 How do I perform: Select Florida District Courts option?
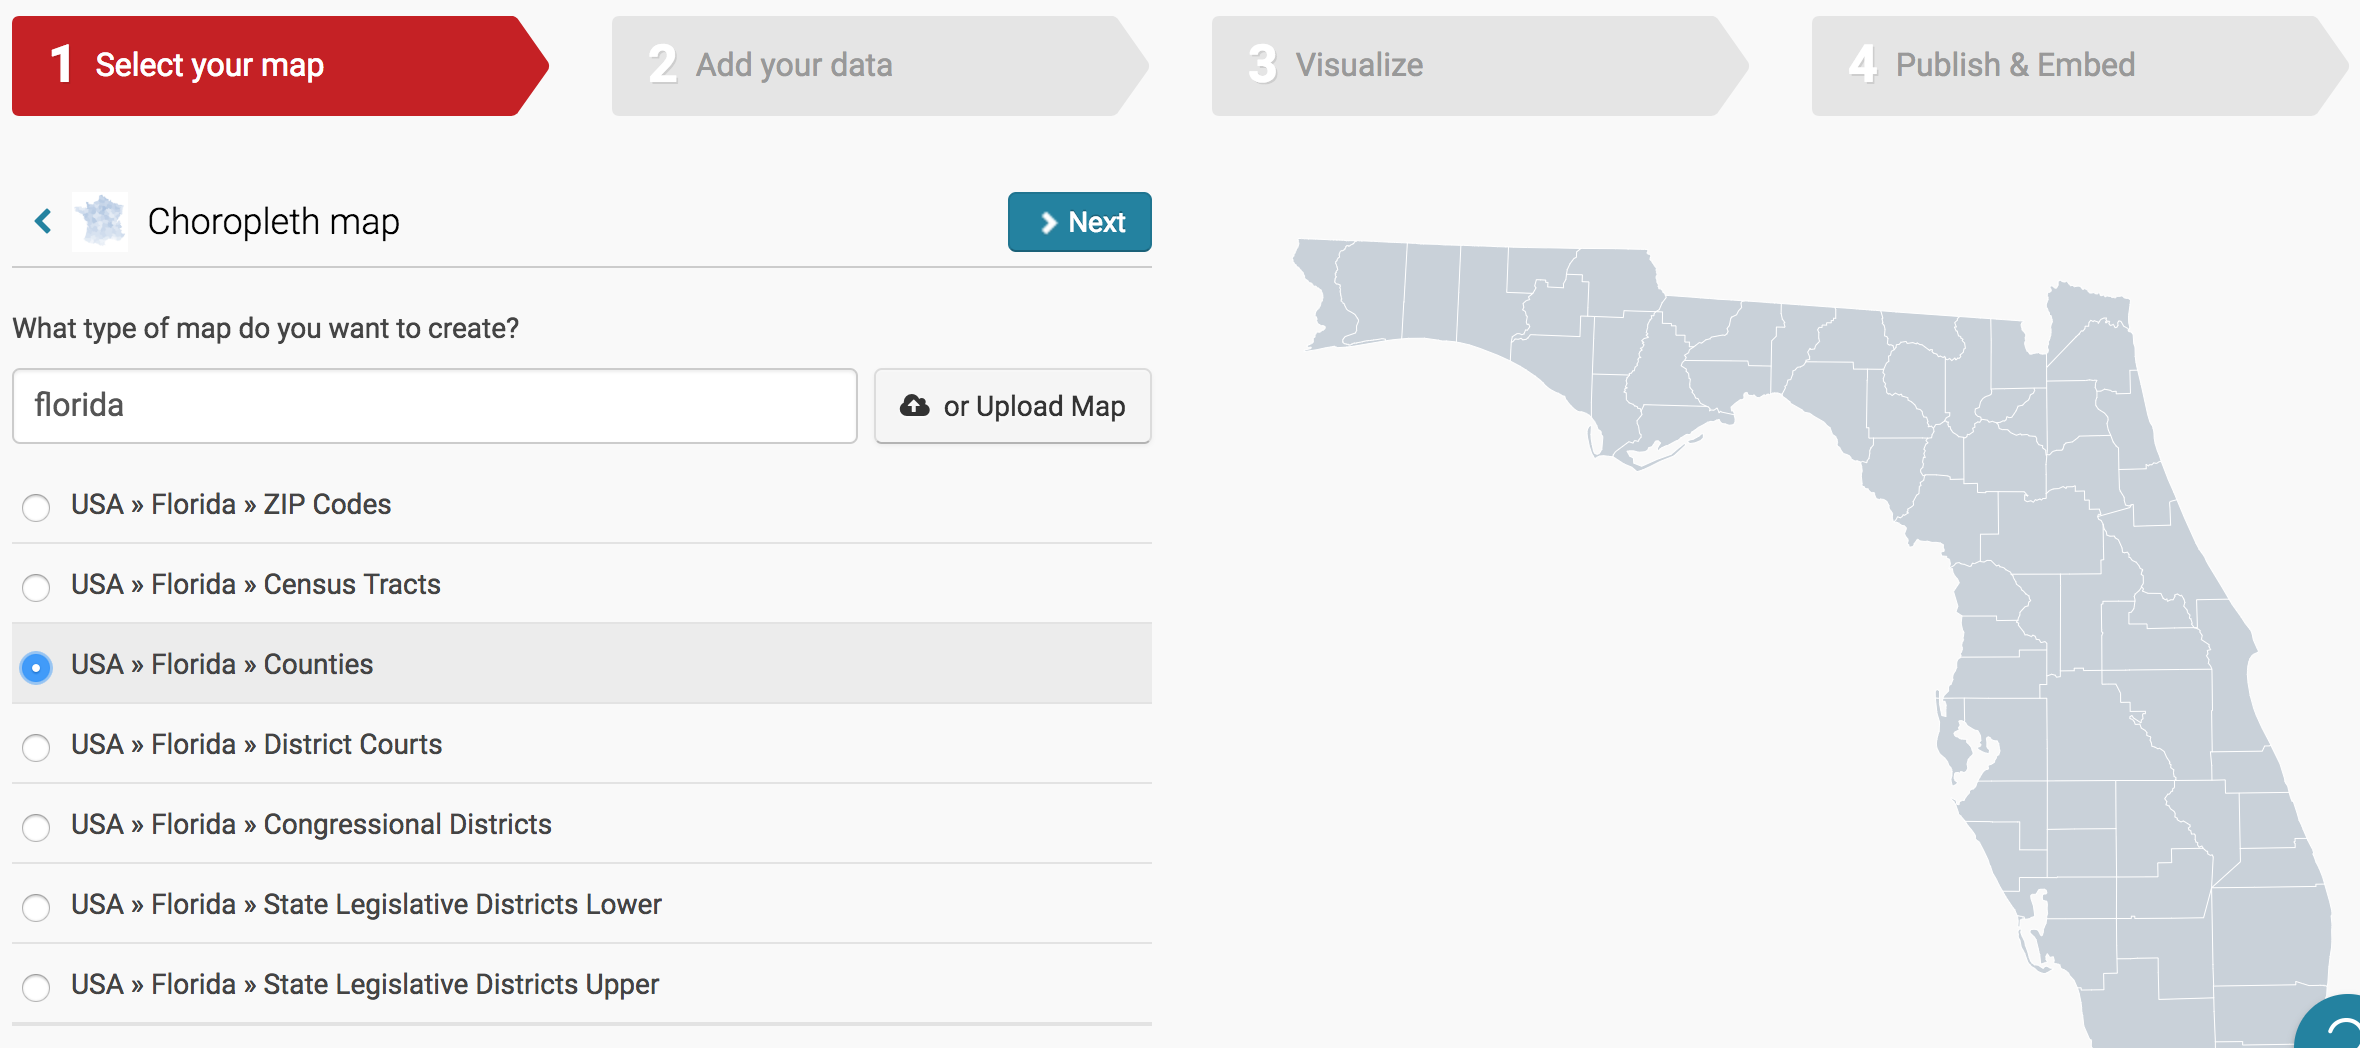36,747
